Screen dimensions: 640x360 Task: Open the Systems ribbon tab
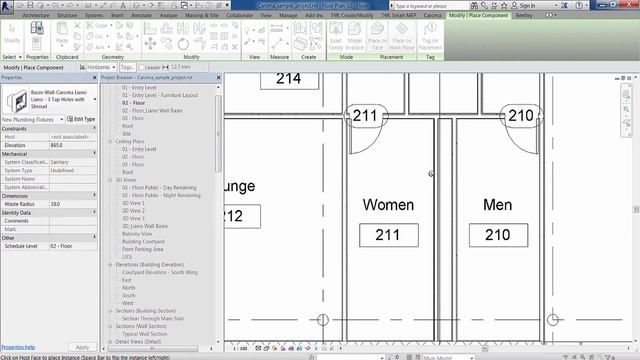94,15
